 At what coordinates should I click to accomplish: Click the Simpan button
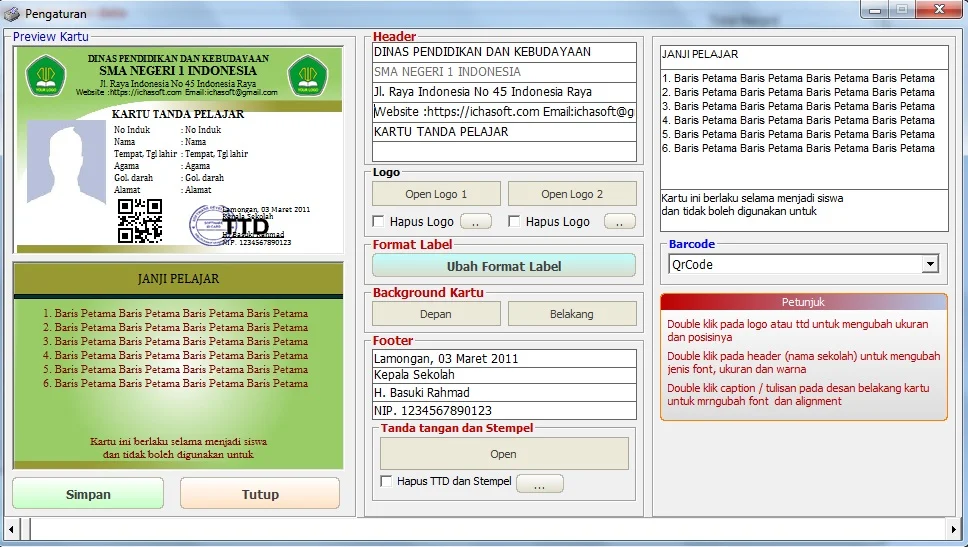click(x=88, y=494)
